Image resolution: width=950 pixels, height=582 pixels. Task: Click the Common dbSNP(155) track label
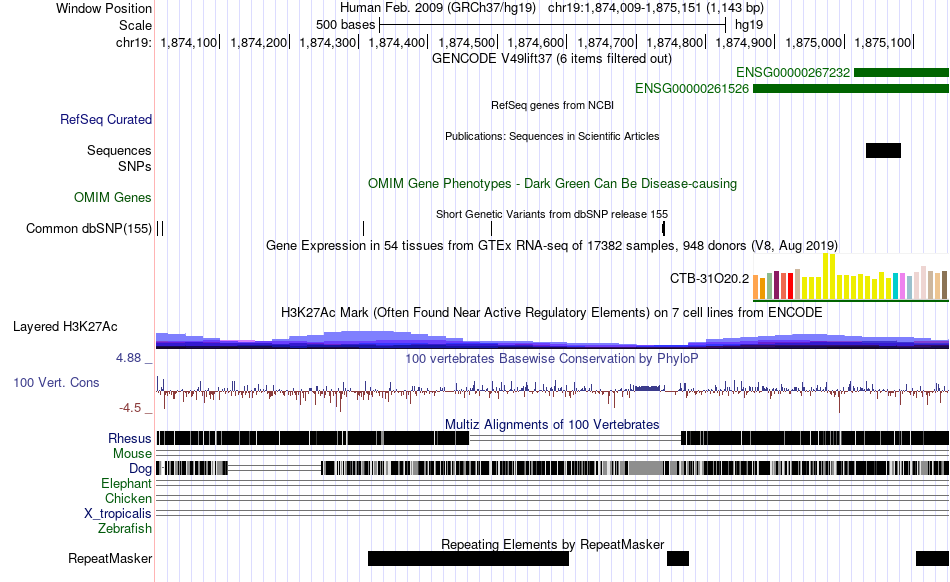coord(88,228)
